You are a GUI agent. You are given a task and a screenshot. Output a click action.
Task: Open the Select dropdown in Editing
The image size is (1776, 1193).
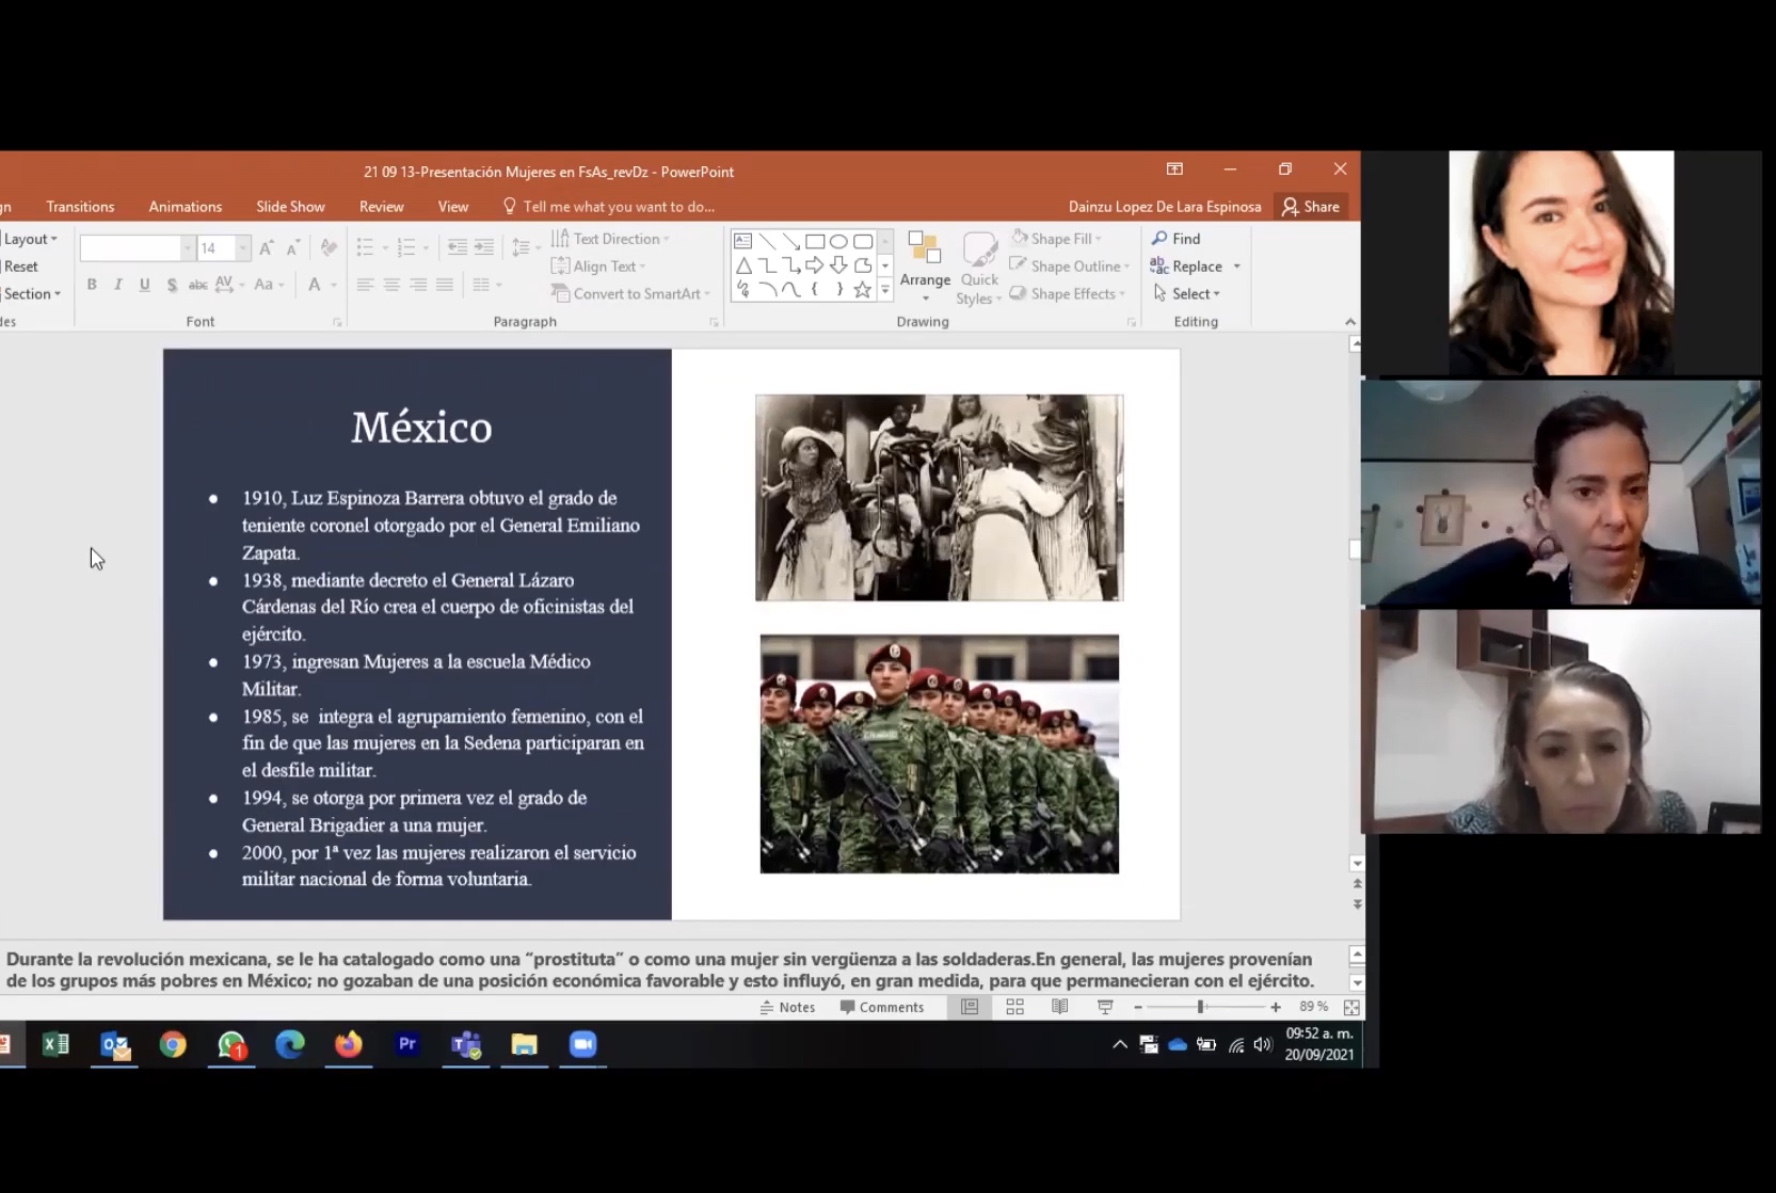coord(1188,294)
